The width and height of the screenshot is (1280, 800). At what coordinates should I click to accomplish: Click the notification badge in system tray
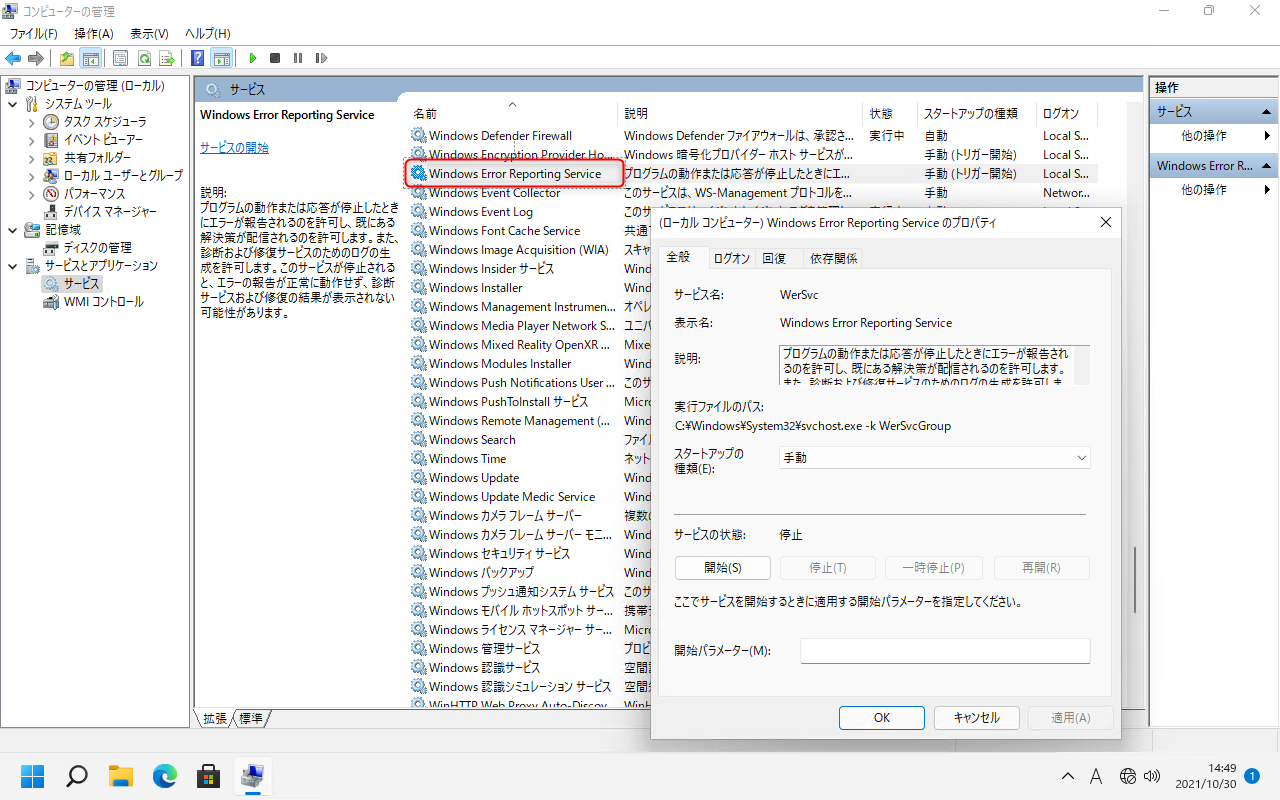pyautogui.click(x=1251, y=776)
